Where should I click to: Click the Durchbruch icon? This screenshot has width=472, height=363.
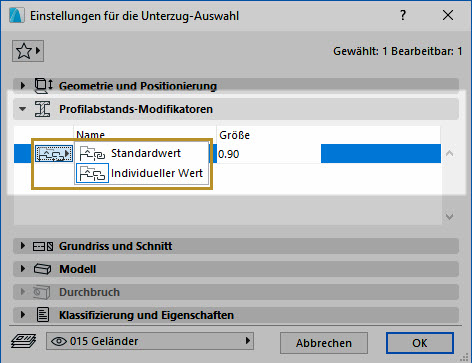[x=42, y=292]
